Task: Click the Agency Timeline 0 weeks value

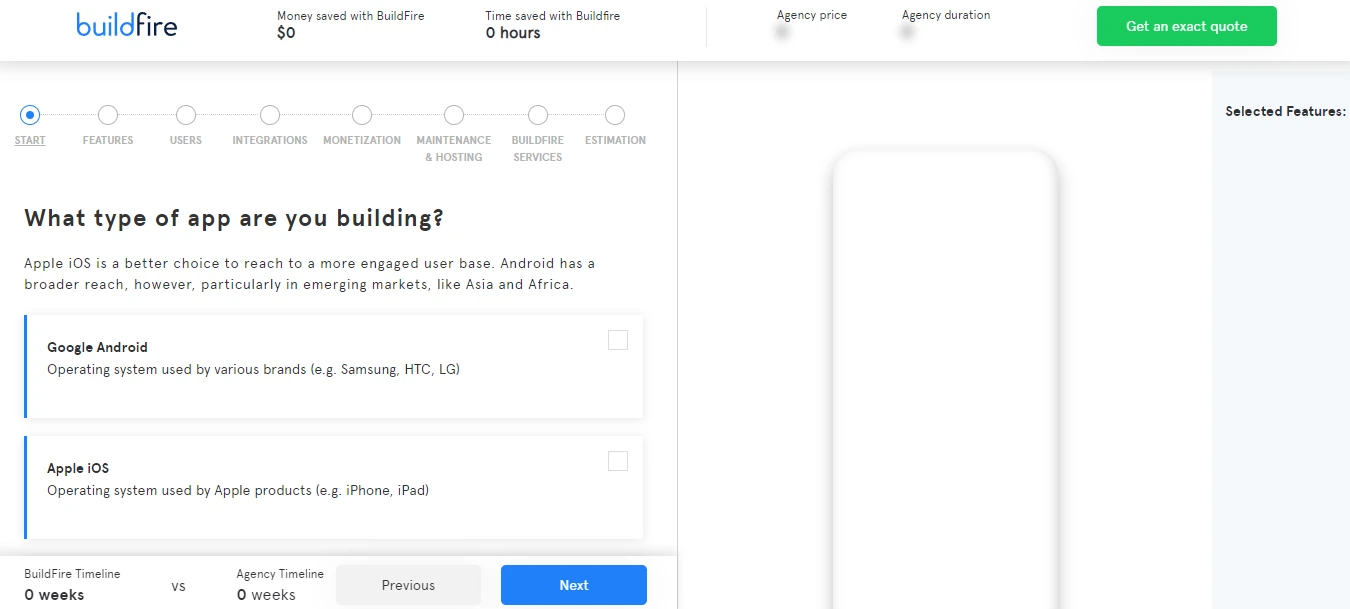Action: coord(266,595)
